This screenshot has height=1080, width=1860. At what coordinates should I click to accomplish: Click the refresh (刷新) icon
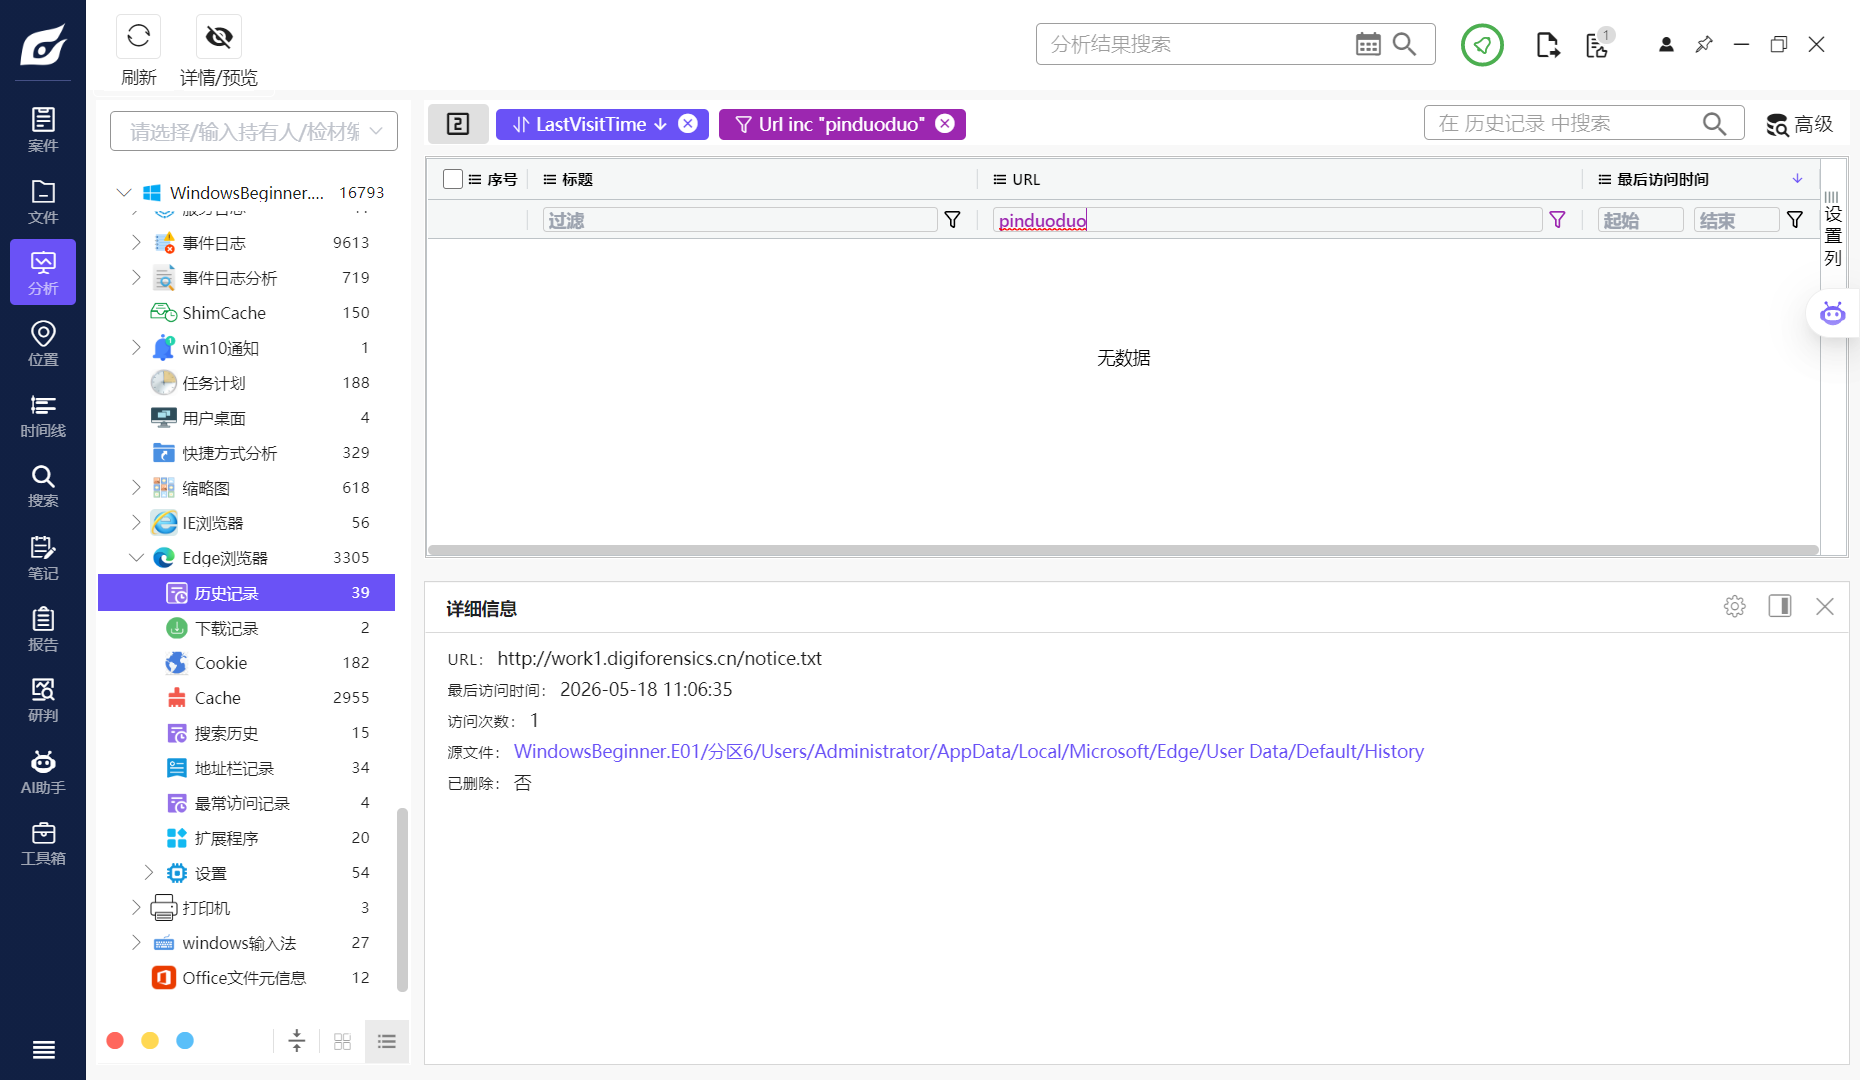(138, 37)
